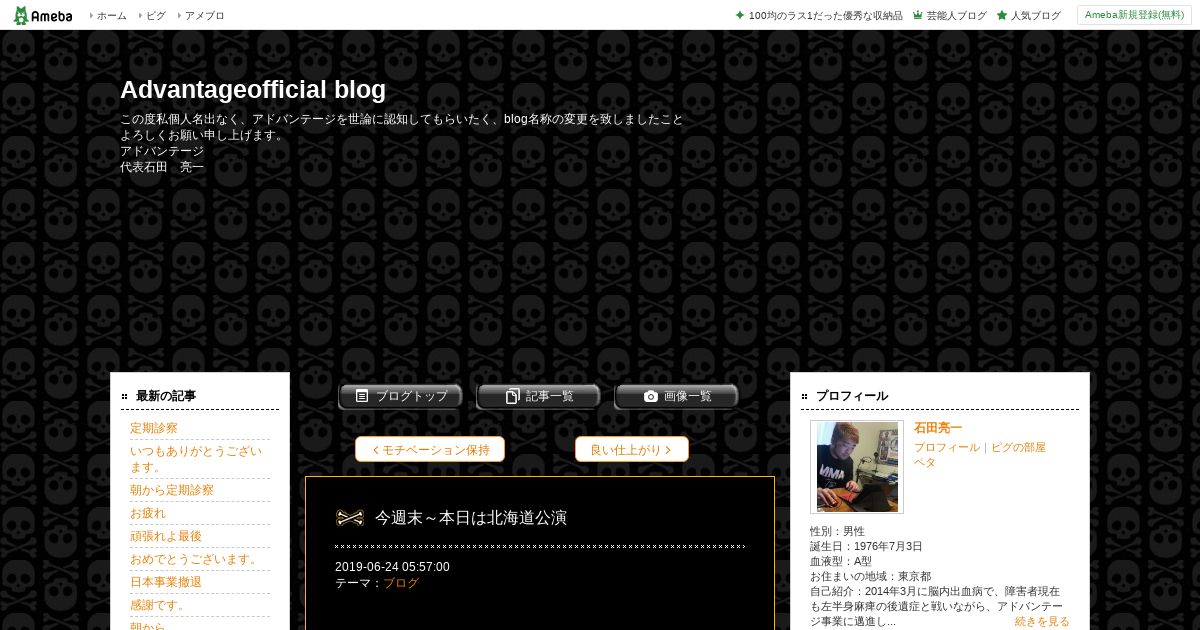Open the Advantageofficial blog title
This screenshot has height=630, width=1200.
[x=253, y=89]
